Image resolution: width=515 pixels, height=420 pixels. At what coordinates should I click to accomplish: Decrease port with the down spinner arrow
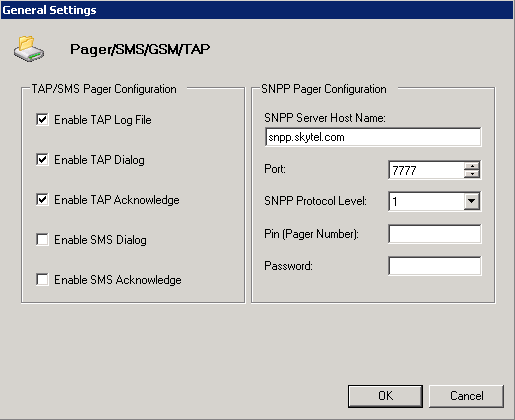tap(472, 174)
